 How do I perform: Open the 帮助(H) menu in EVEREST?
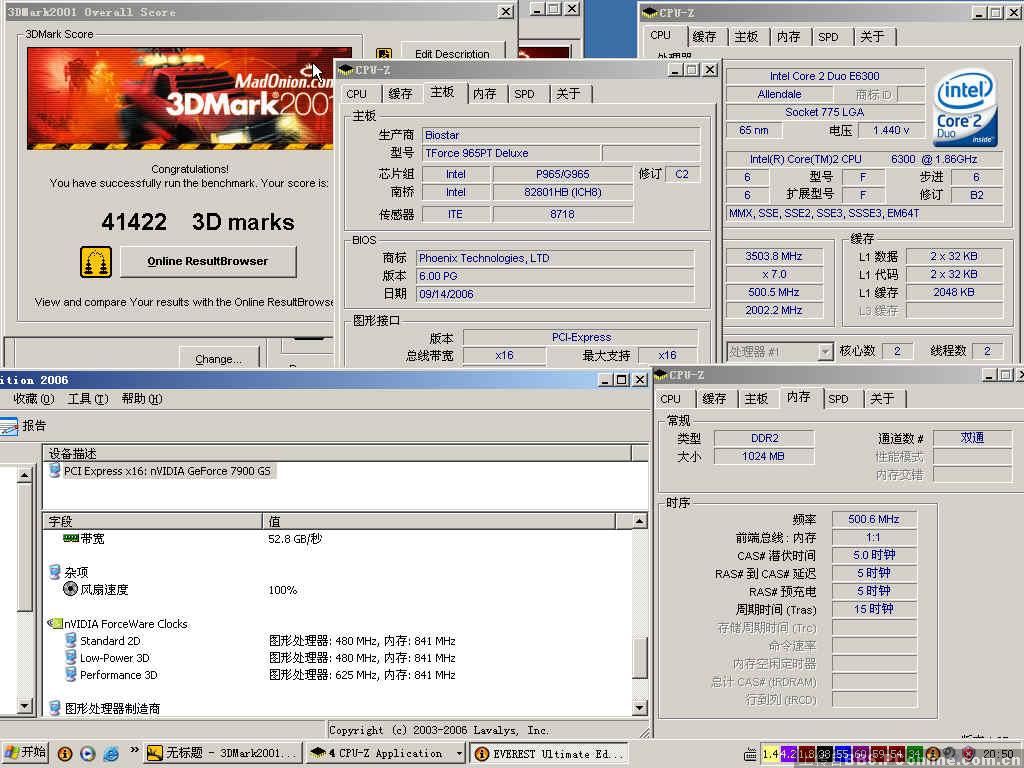pos(142,399)
